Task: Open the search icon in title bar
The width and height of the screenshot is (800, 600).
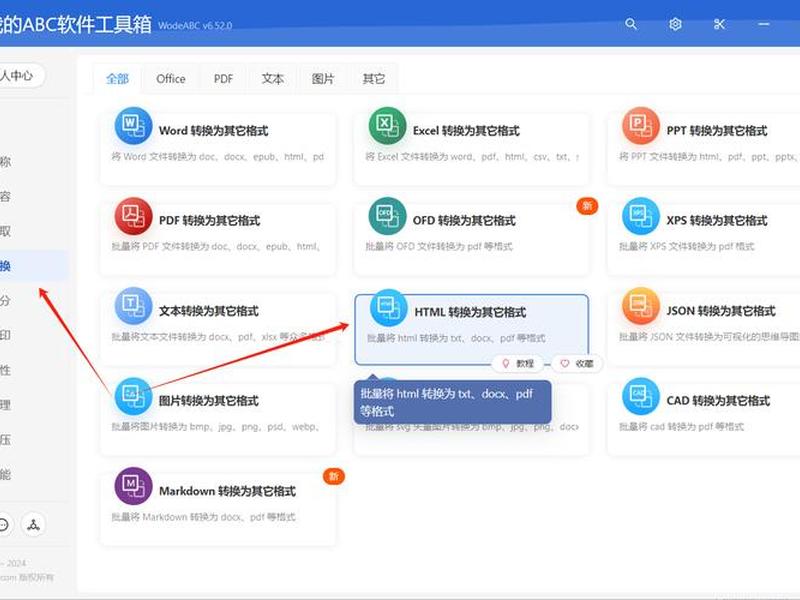Action: pos(631,24)
